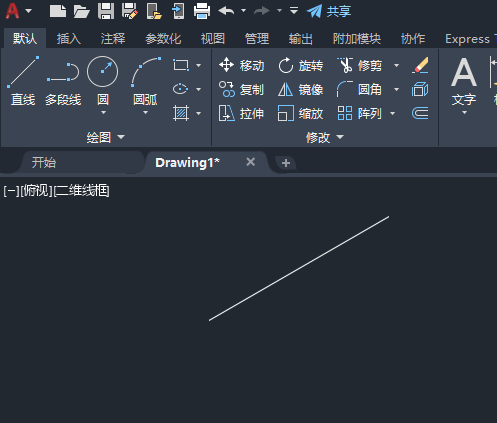Click the 阵列 array tool

359,114
